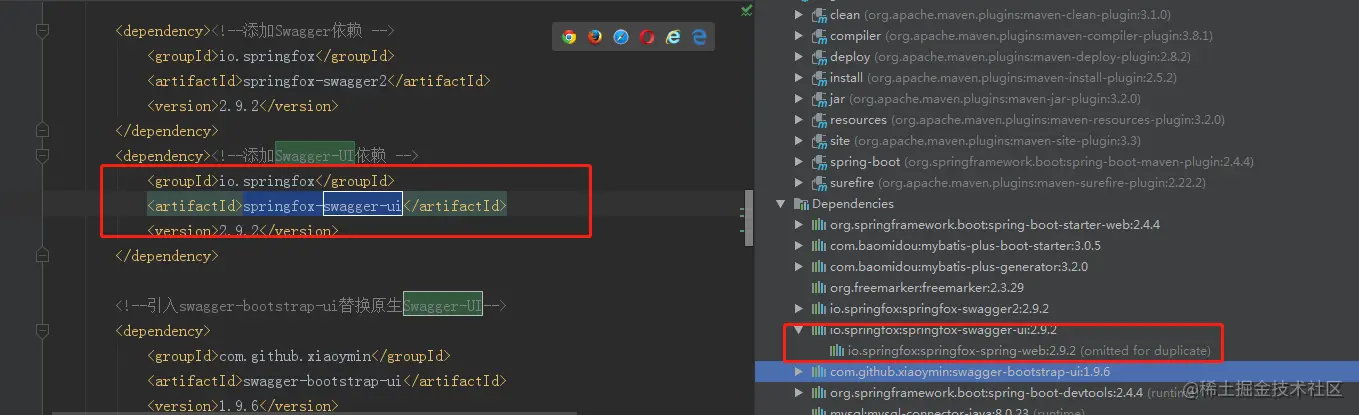Open the page in Chrome browser icon
Viewport: 1359px width, 415px height.
(x=569, y=37)
